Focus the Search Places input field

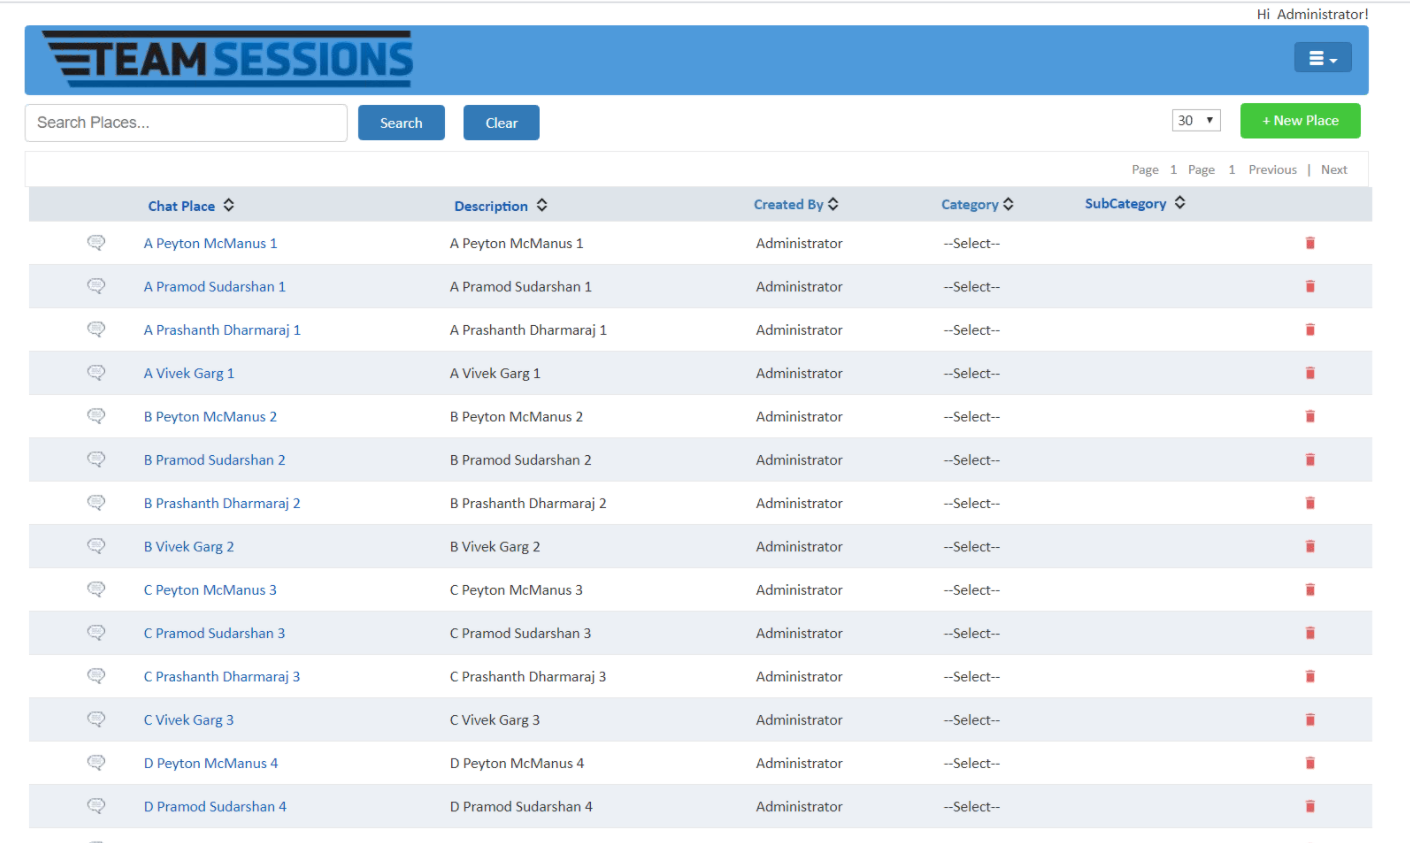pos(186,123)
